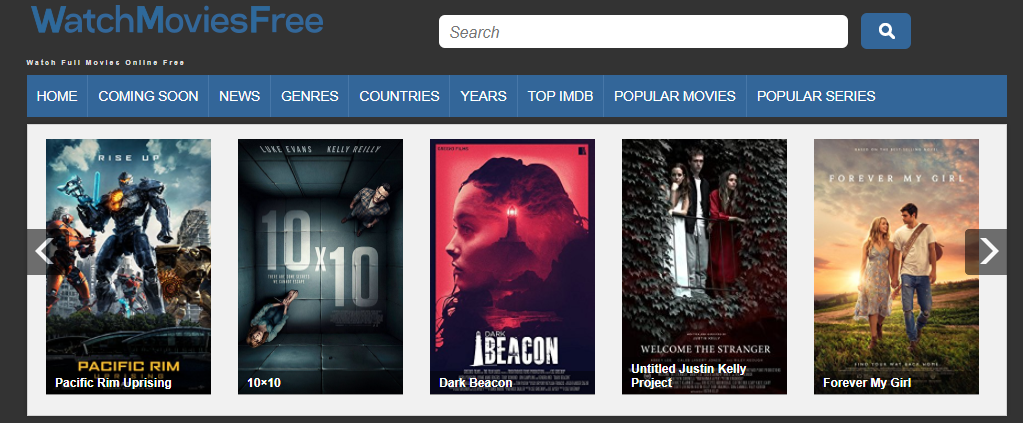Image resolution: width=1023 pixels, height=423 pixels.
Task: Open the Pacific Rim Uprising poster
Action: (x=129, y=266)
